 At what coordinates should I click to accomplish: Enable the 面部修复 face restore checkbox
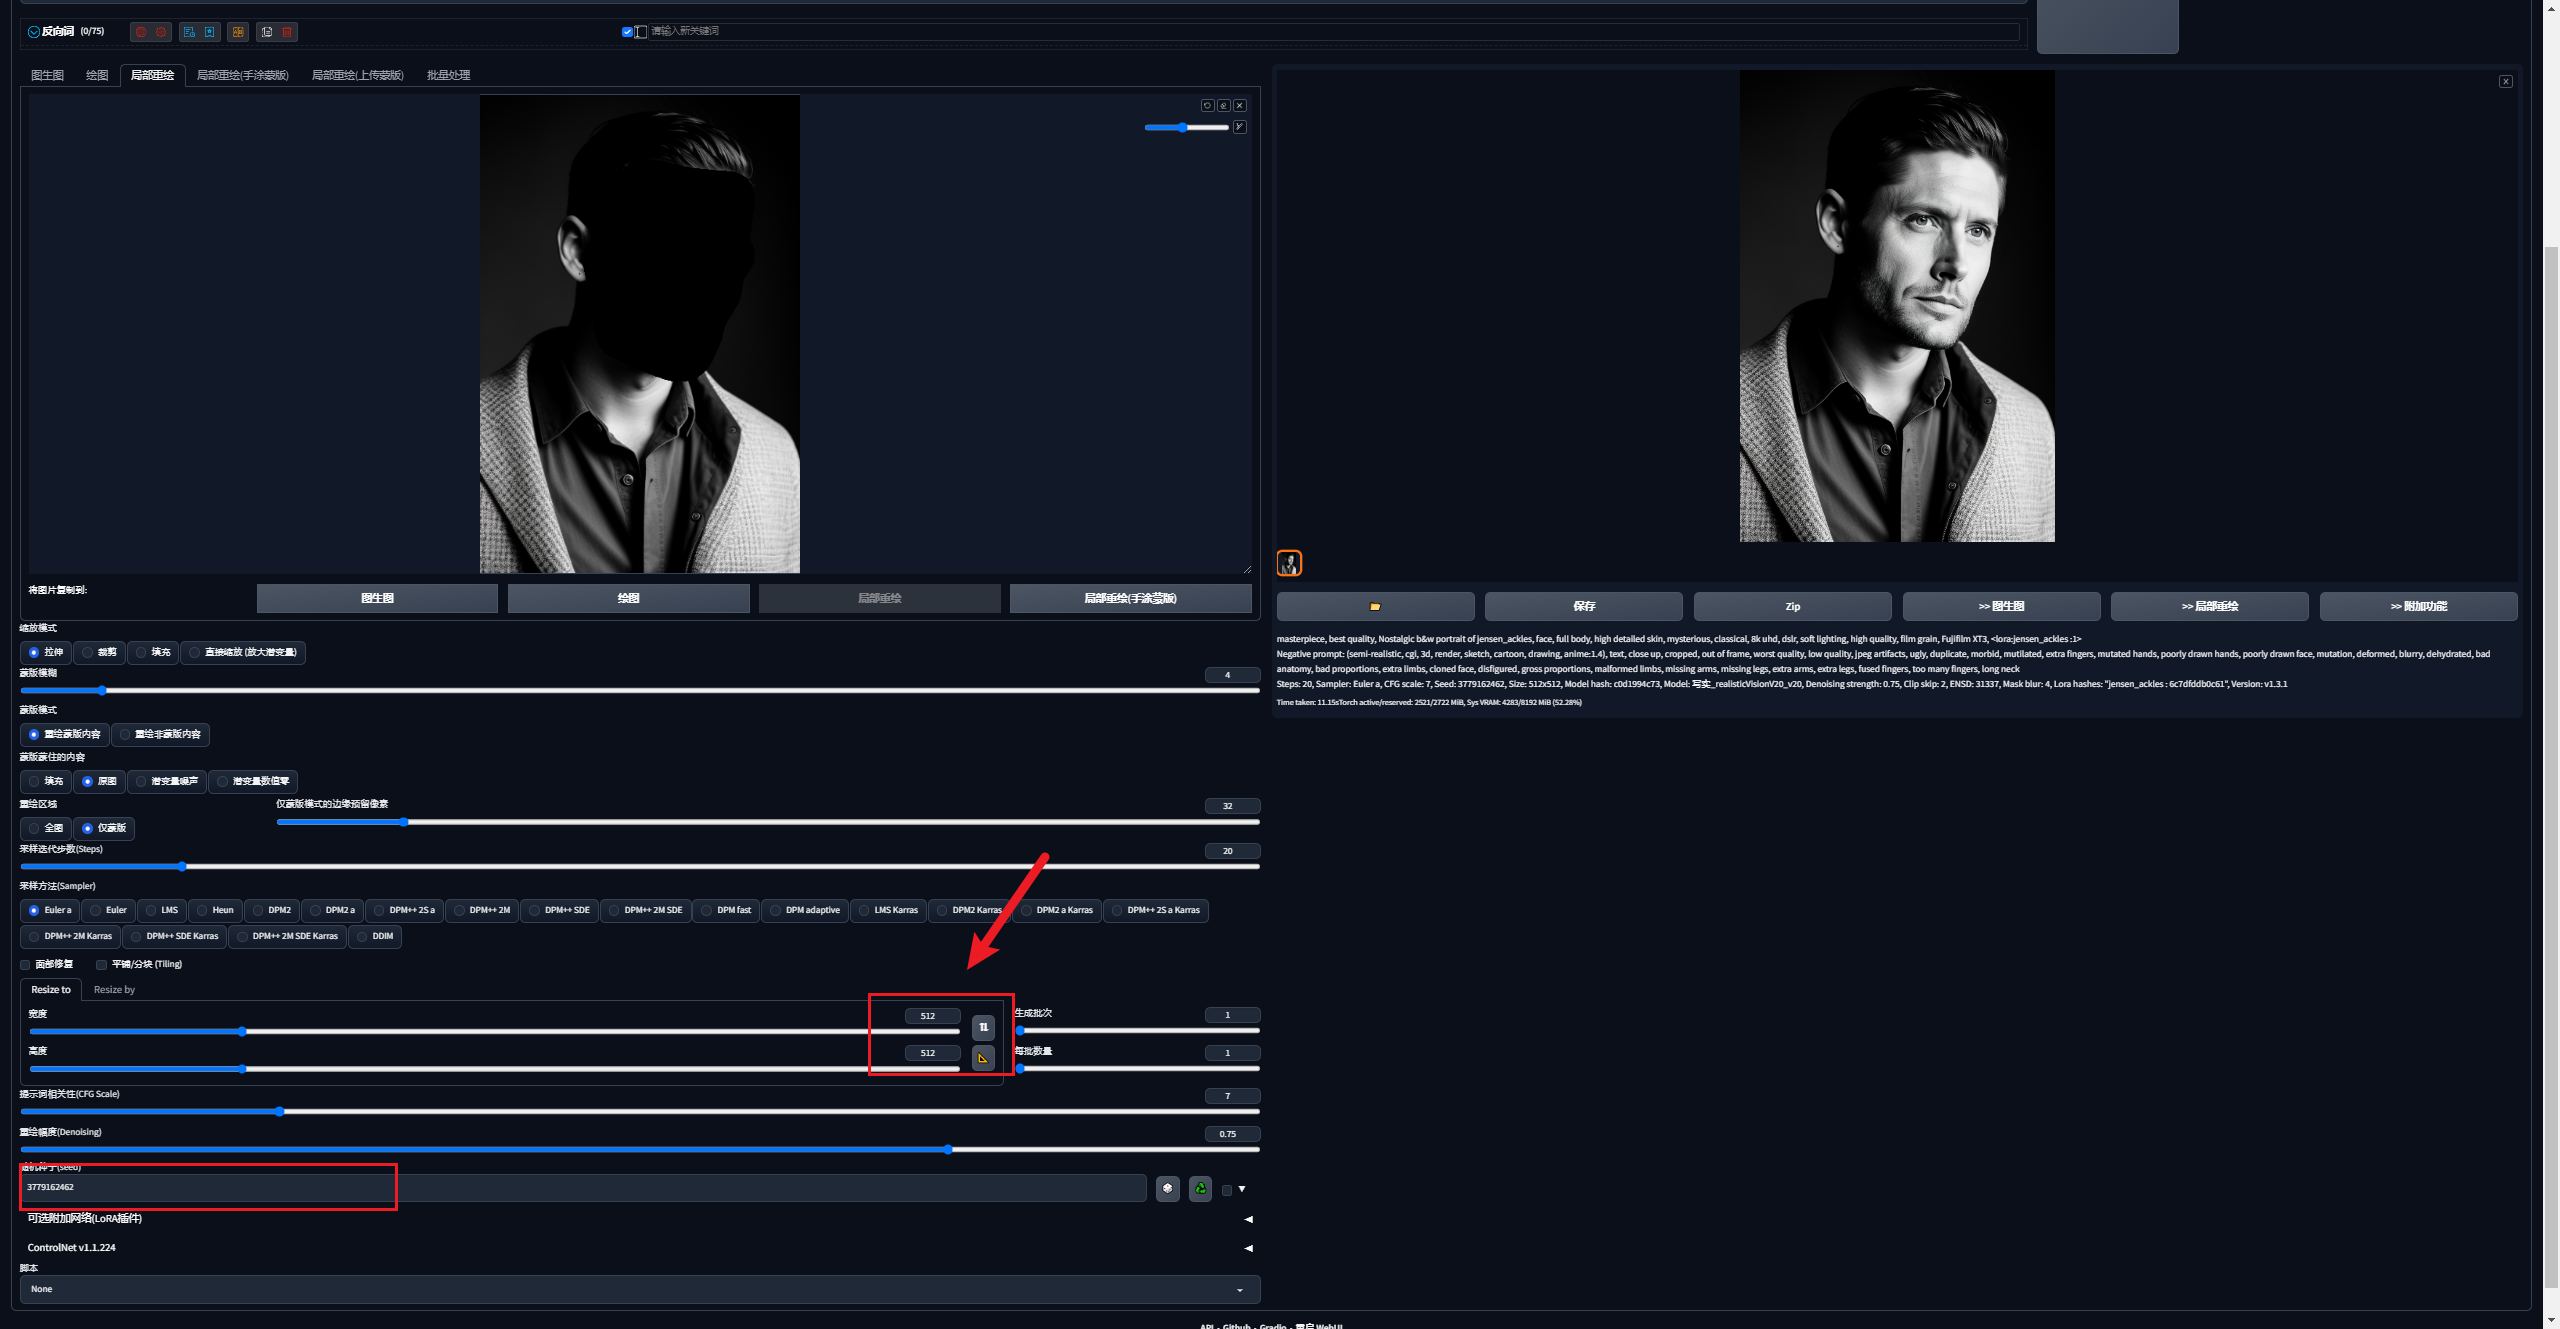point(26,965)
